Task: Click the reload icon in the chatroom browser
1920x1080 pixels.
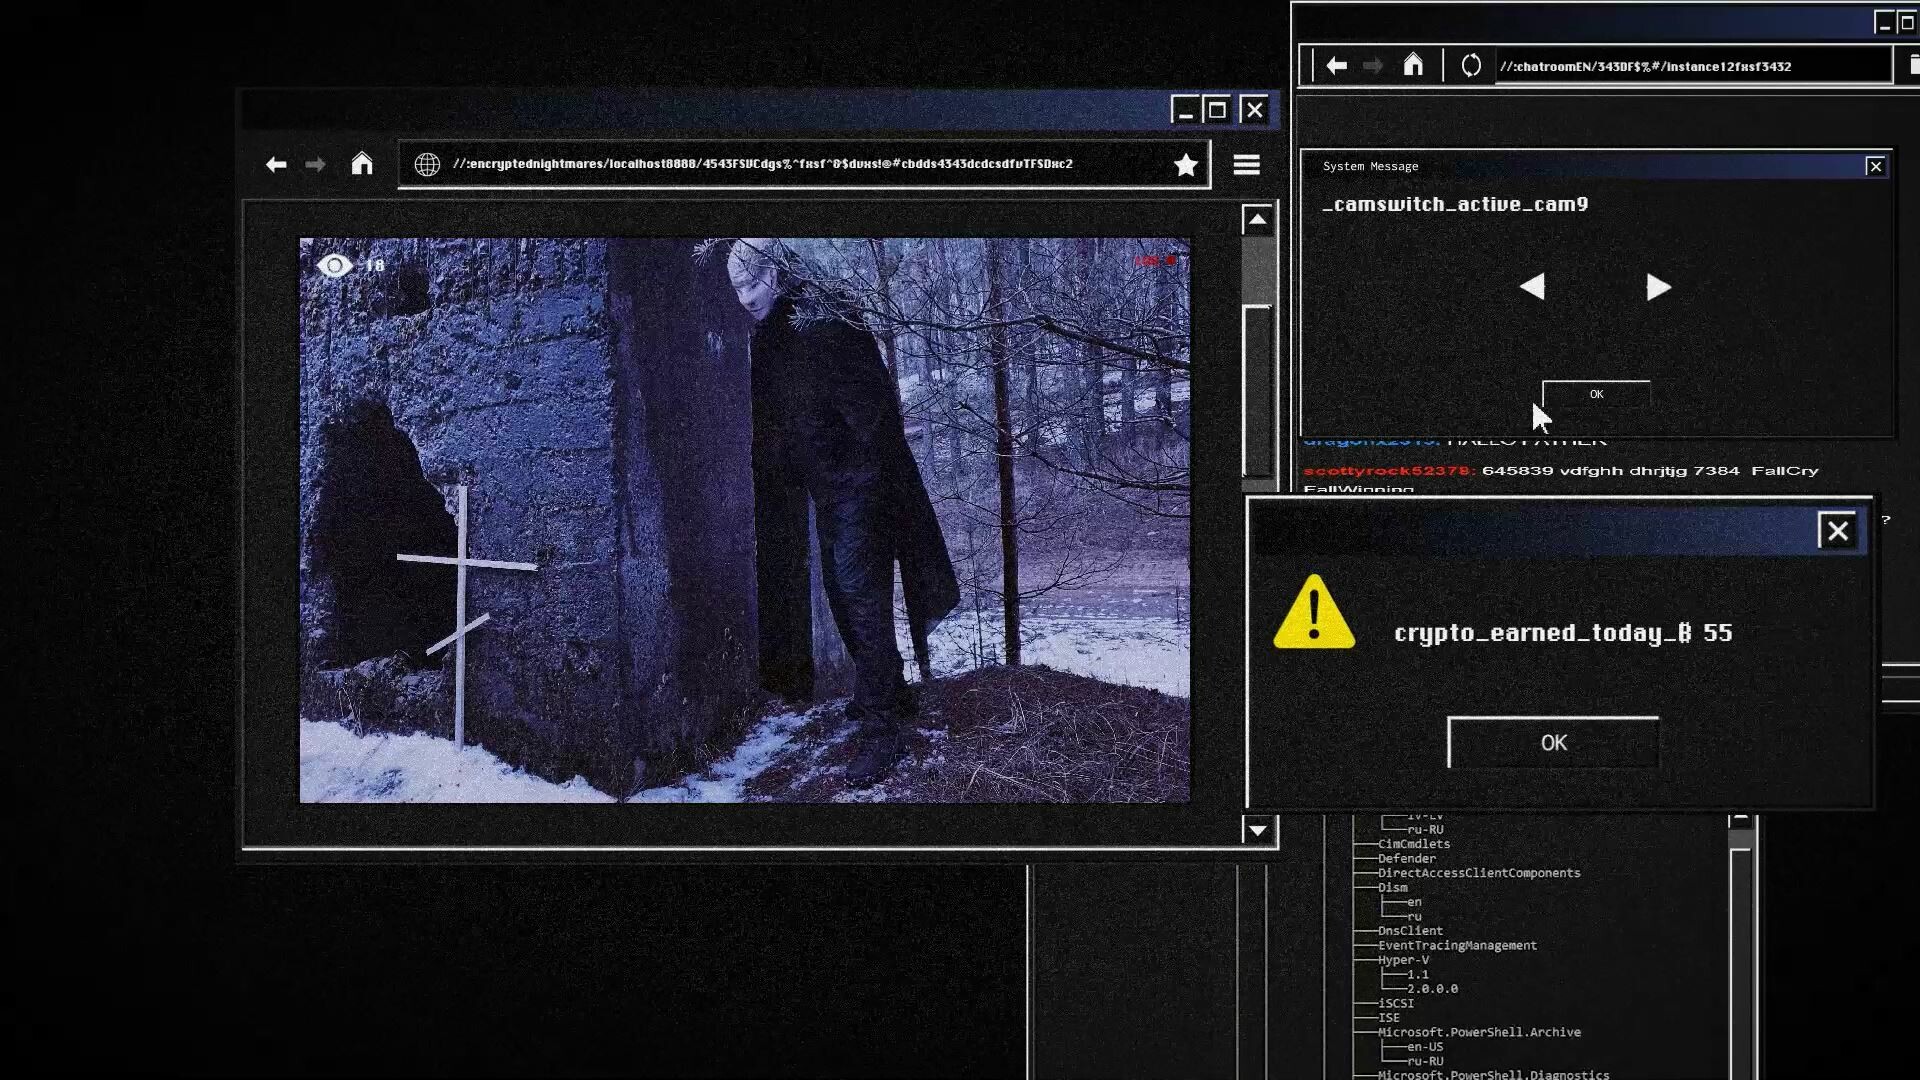Action: (1470, 64)
